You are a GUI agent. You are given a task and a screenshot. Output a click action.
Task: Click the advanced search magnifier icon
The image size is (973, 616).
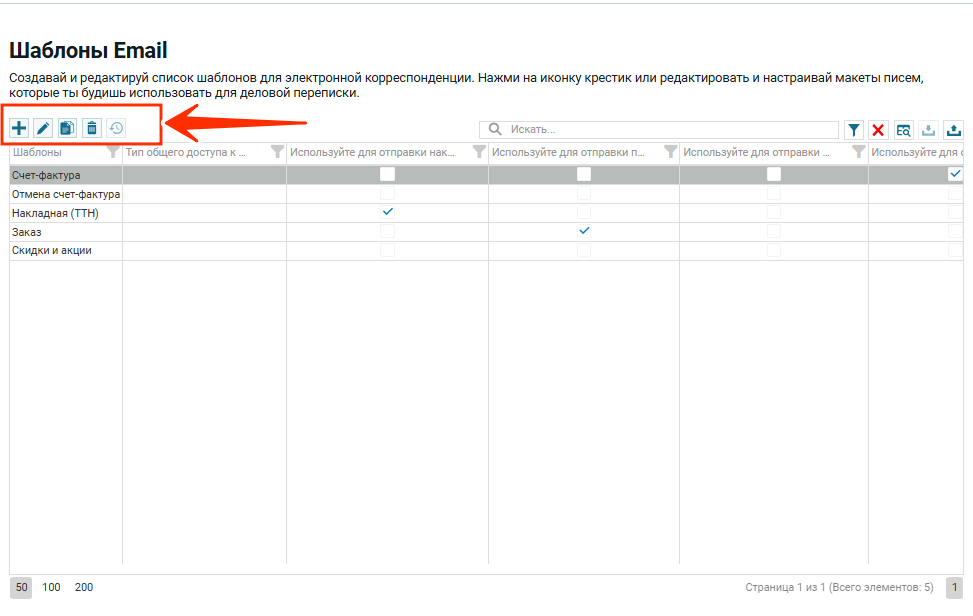click(x=903, y=130)
